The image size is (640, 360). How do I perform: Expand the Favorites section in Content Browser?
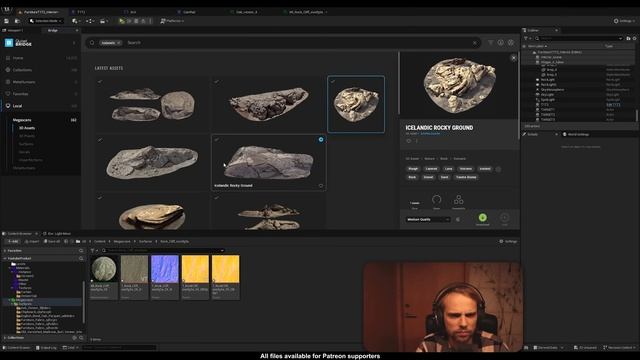coord(5,251)
